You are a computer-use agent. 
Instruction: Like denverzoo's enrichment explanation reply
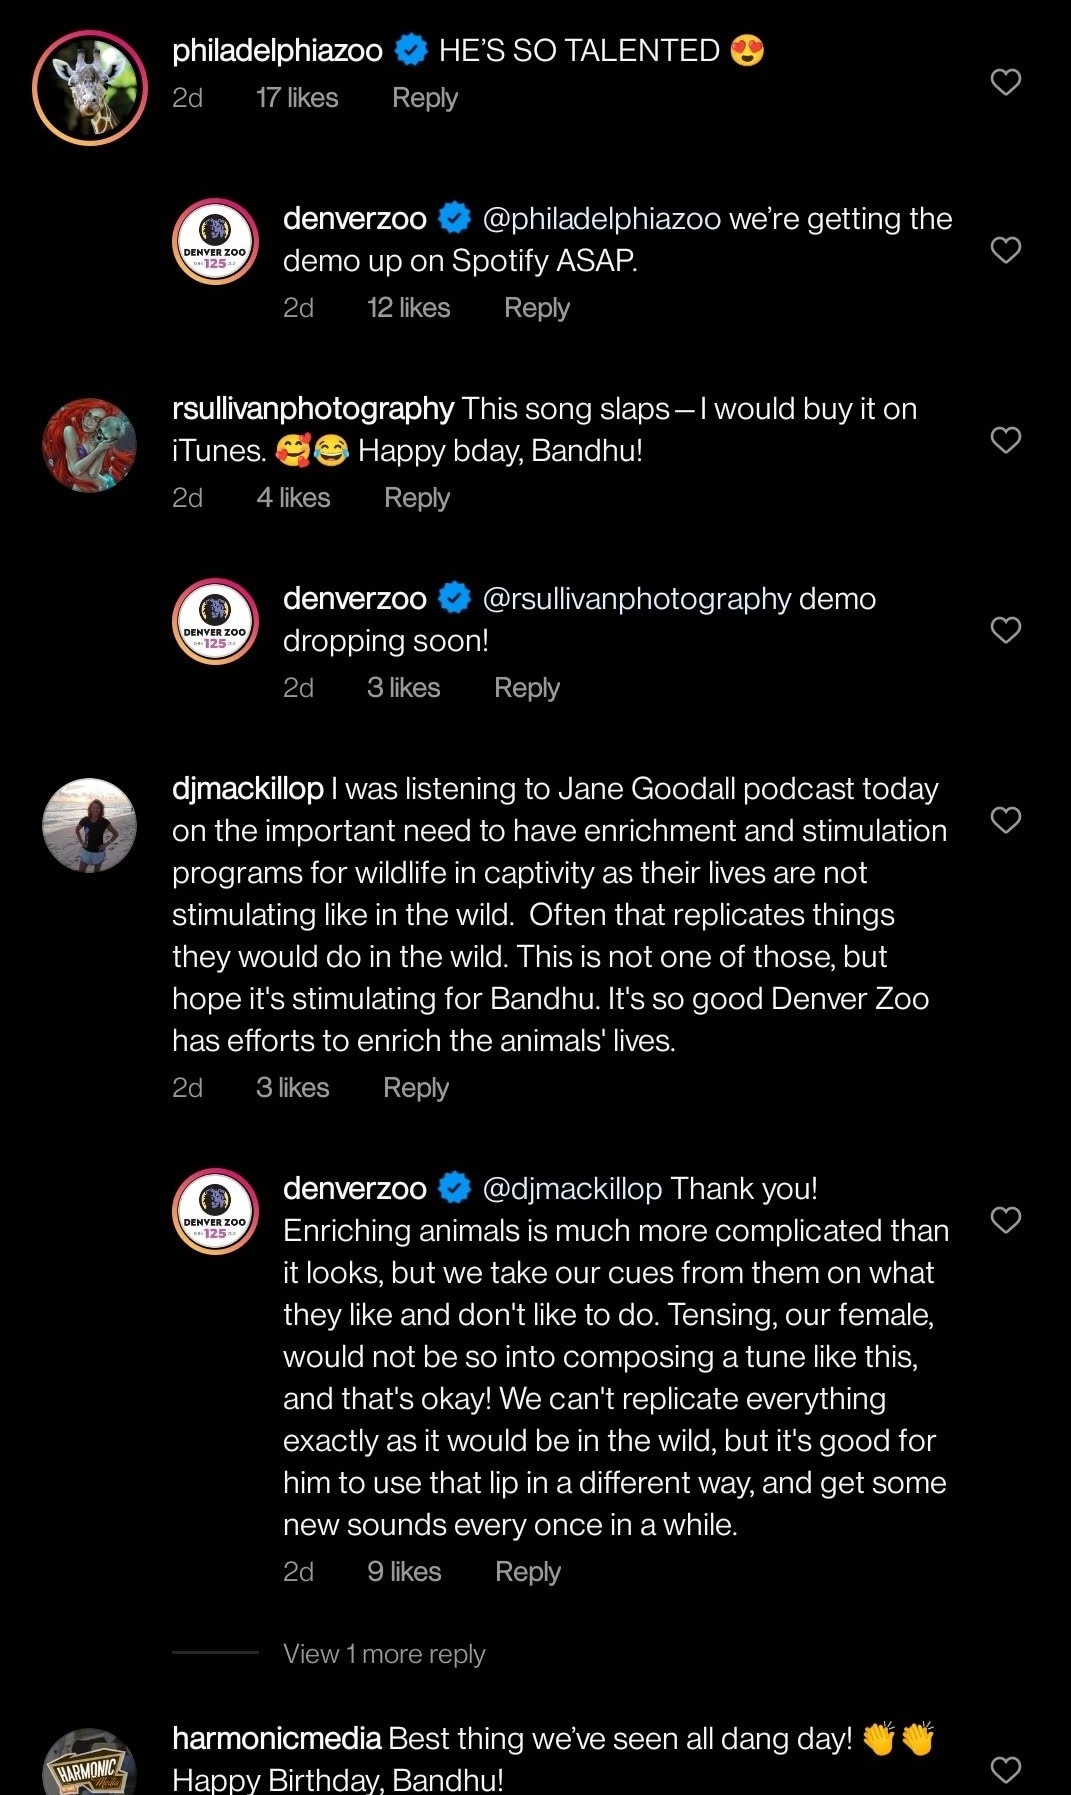(x=1005, y=1220)
